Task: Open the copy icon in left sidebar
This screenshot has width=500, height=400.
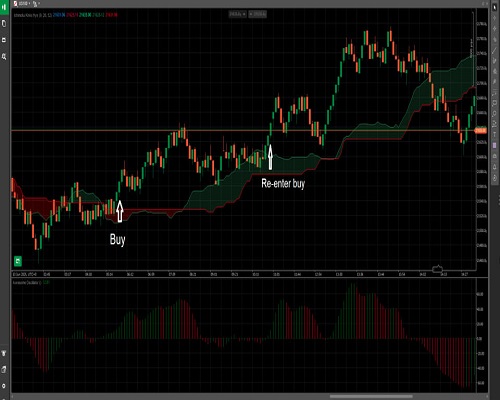Action: tap(4, 23)
